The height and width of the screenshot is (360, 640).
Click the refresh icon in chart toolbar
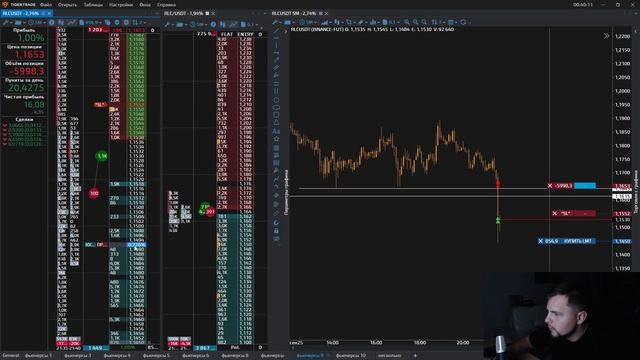463,22
